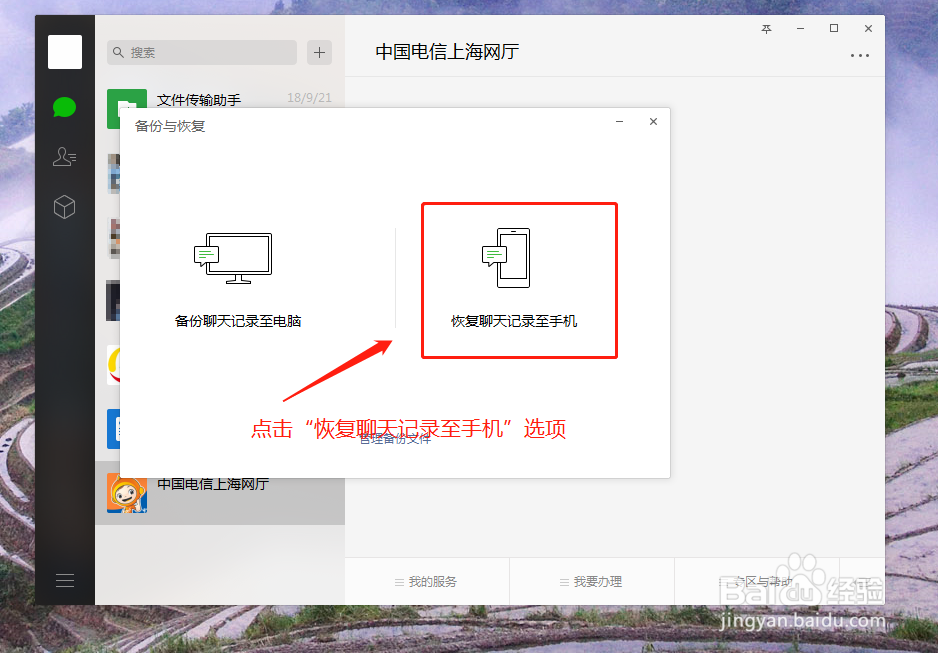Open the 管理备份文件 link
This screenshot has width=938, height=653.
395,440
